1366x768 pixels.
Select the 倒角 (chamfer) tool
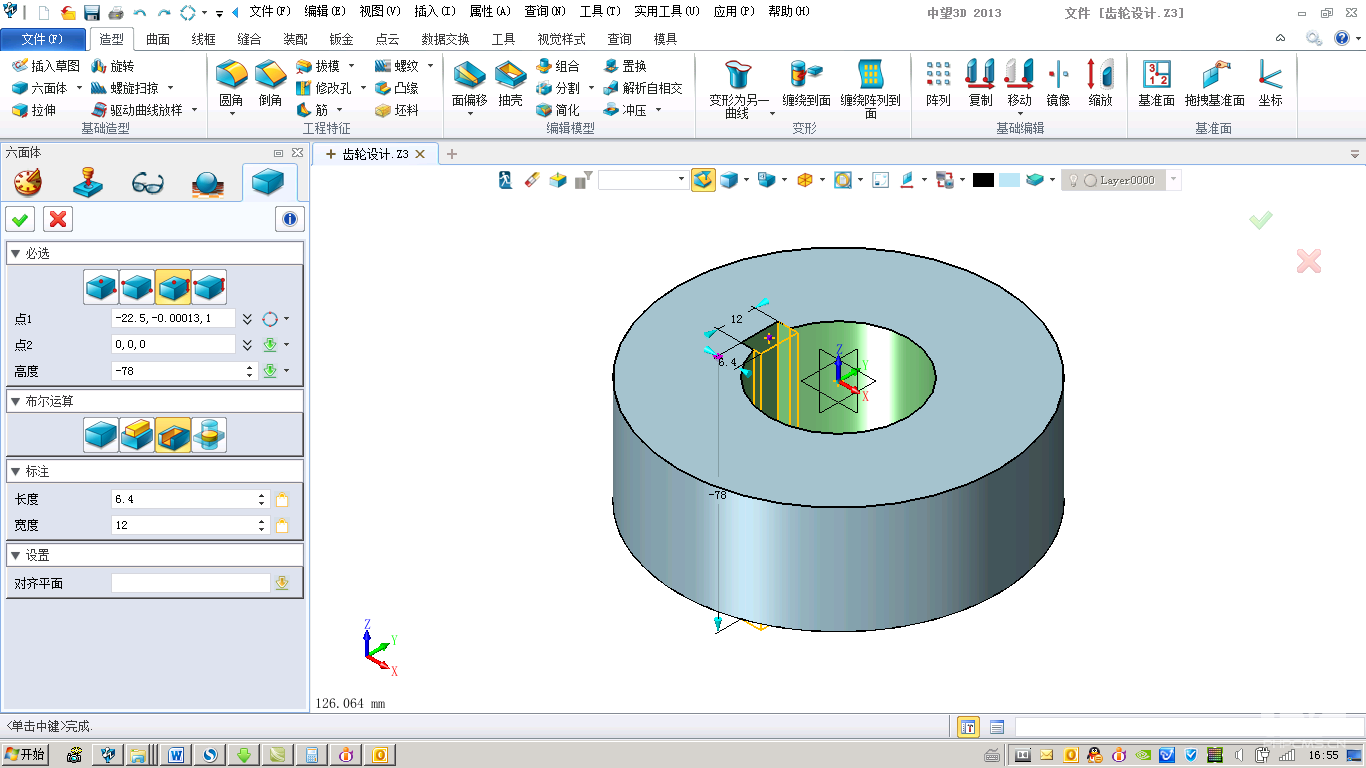point(269,78)
